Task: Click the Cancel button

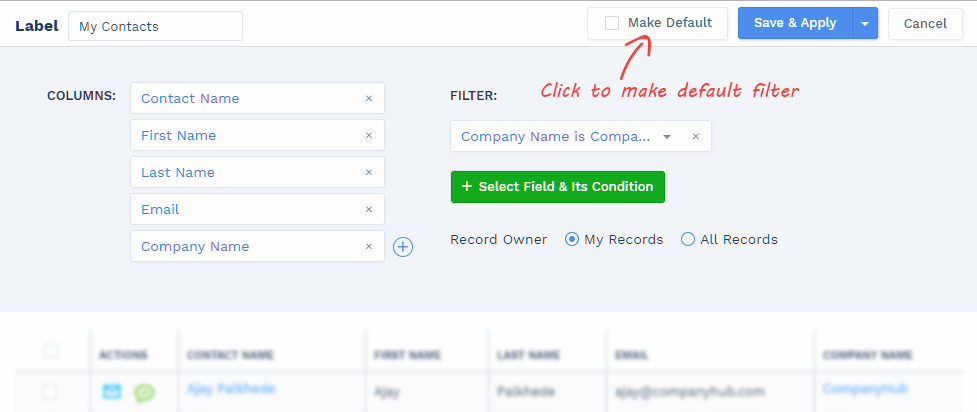Action: (925, 24)
